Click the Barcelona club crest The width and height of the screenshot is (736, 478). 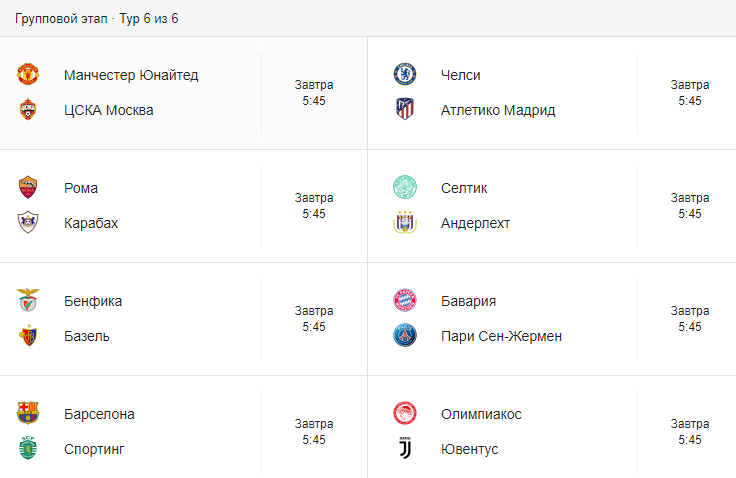tap(28, 414)
